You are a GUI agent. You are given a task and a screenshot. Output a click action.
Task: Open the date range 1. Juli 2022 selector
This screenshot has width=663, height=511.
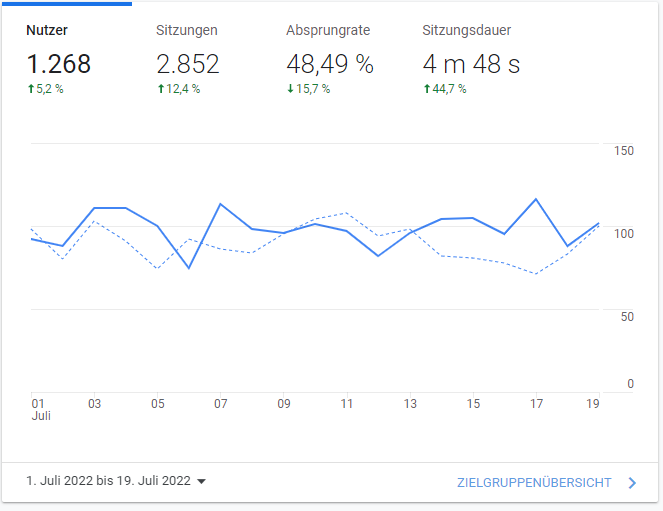point(108,481)
